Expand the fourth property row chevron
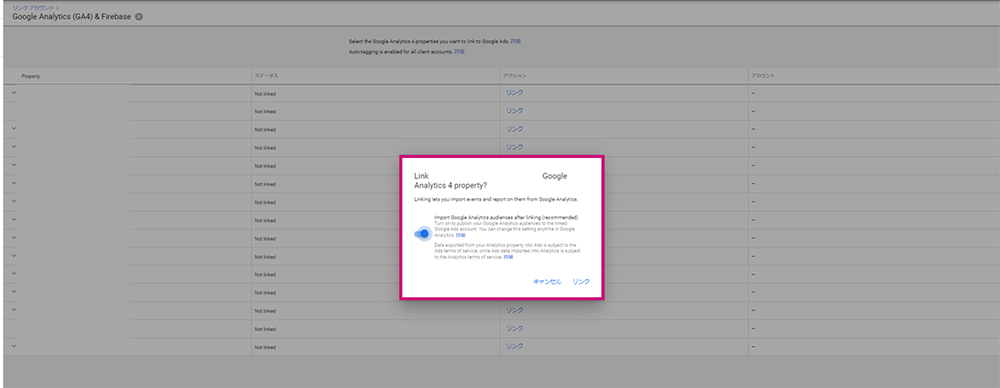 point(14,146)
